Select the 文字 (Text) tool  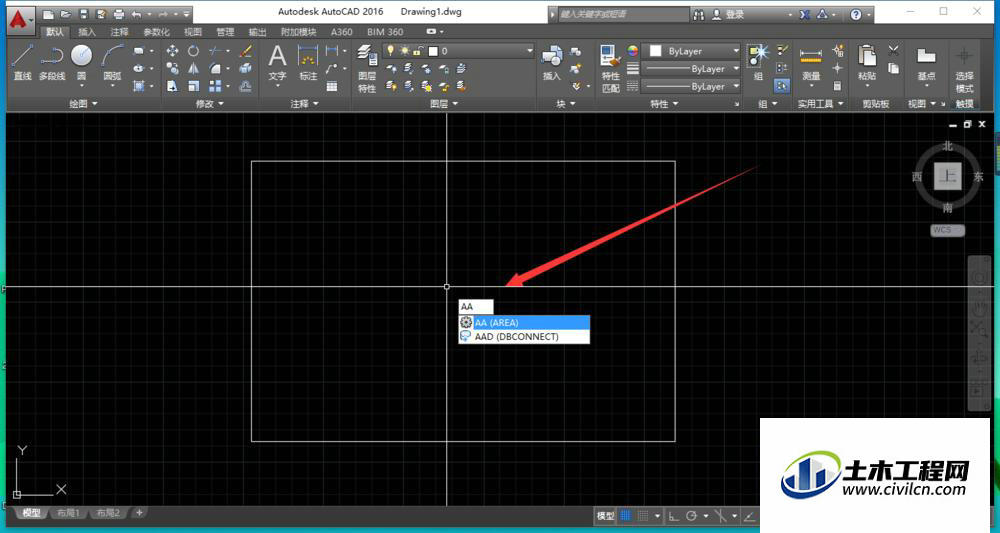[277, 62]
